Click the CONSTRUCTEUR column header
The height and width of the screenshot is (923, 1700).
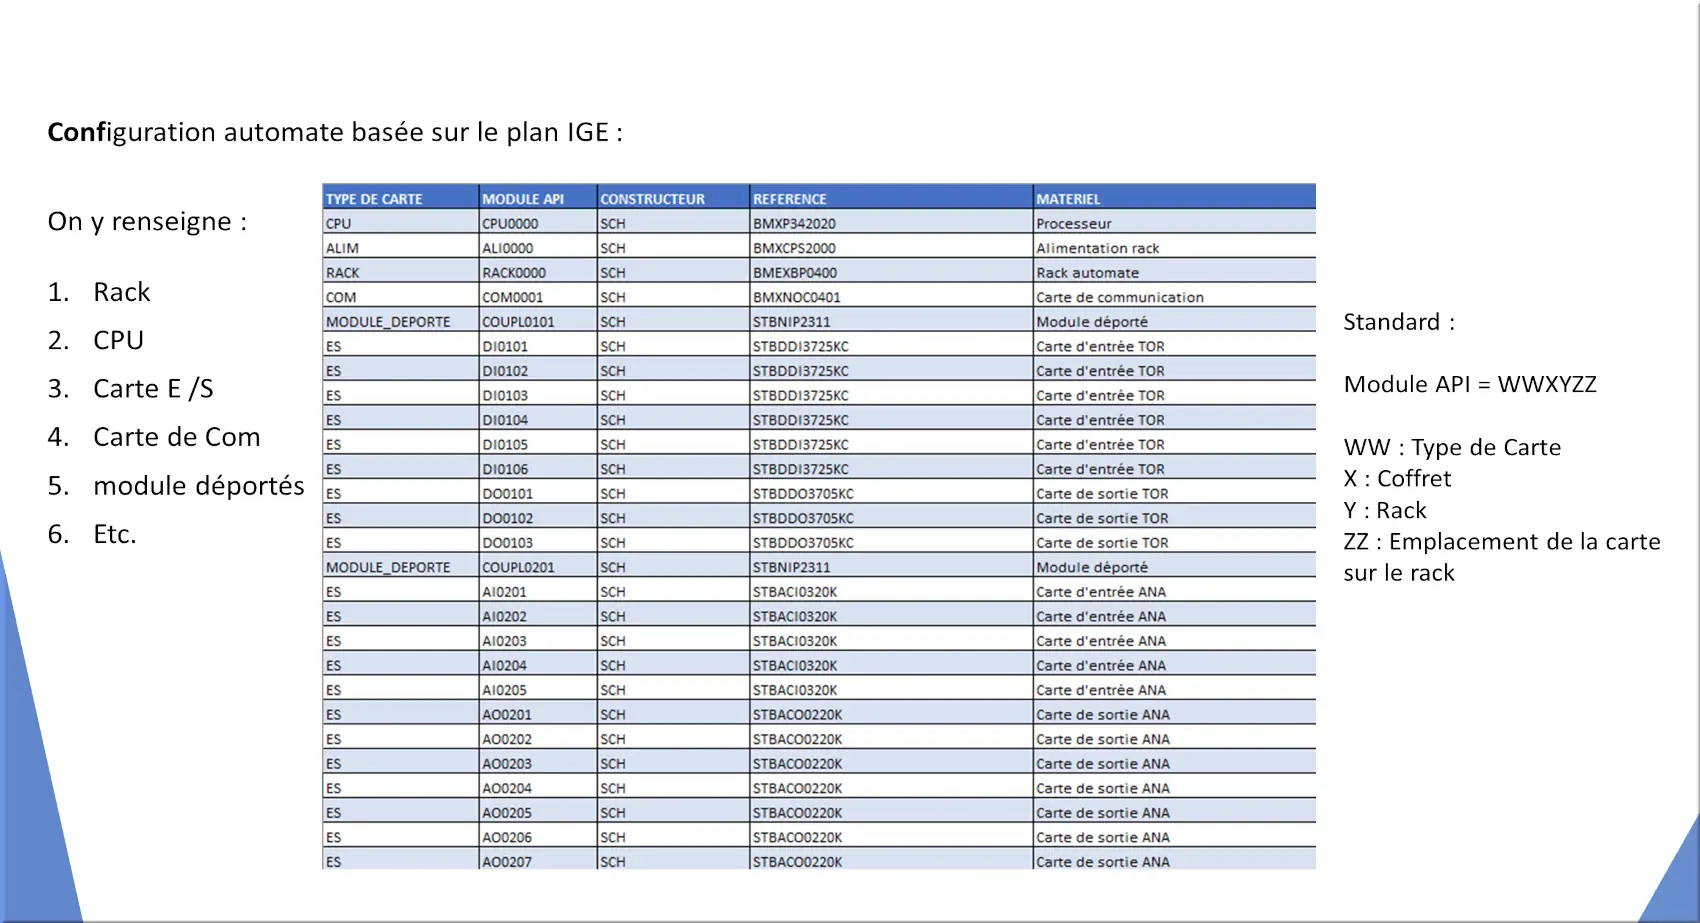pyautogui.click(x=673, y=198)
